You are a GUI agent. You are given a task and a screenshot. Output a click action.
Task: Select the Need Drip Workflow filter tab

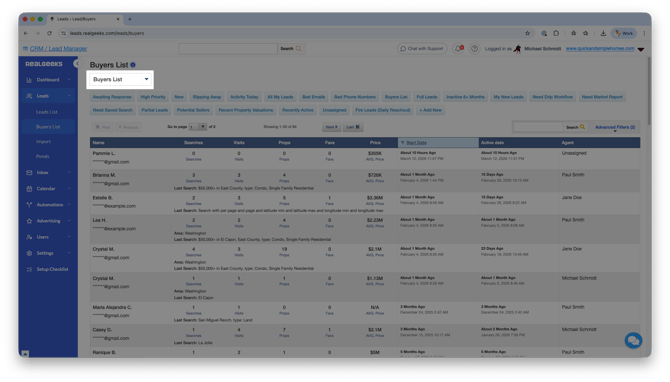(x=552, y=97)
